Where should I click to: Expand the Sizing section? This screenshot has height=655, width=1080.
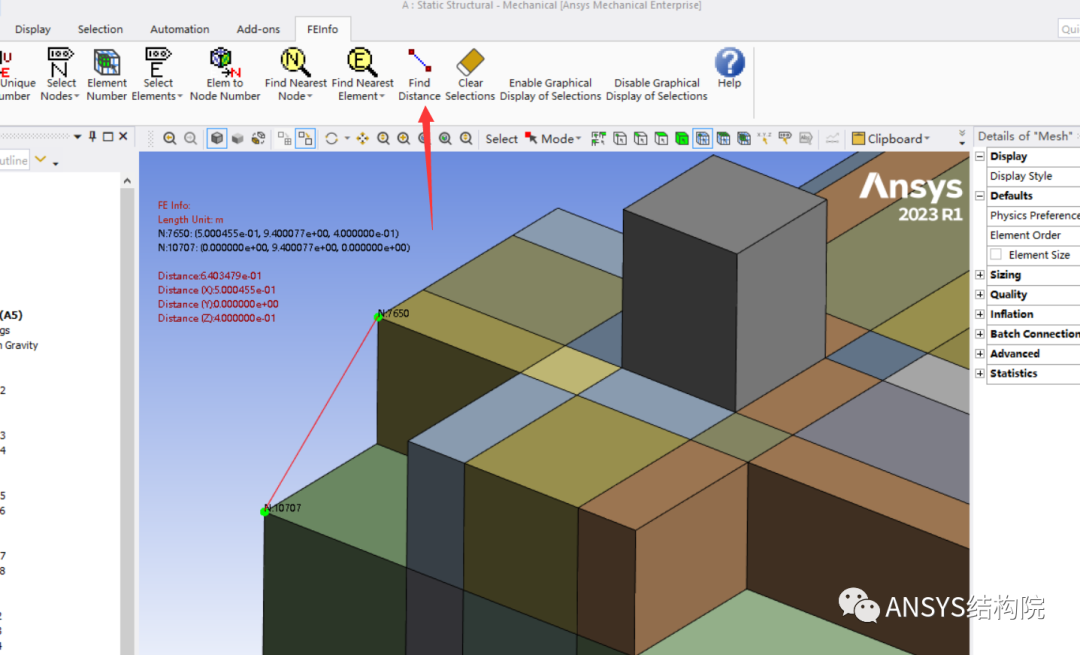click(979, 275)
